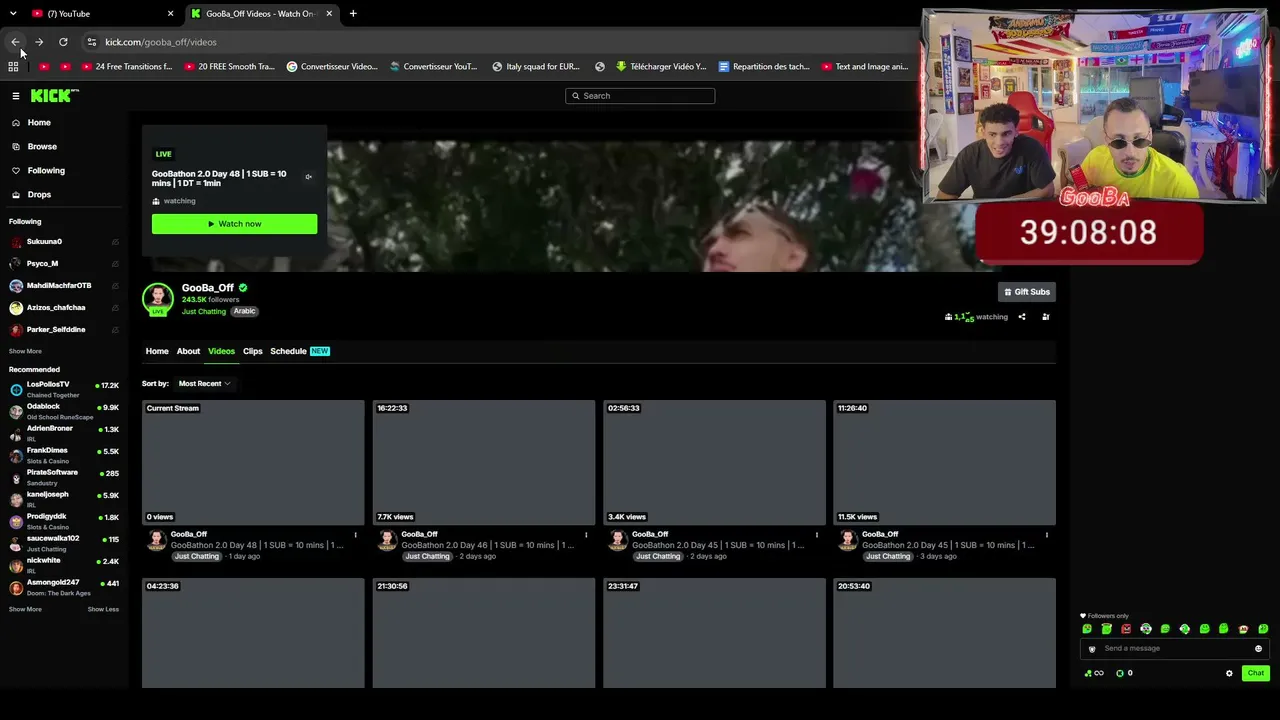Image resolution: width=1280 pixels, height=720 pixels.
Task: Open Parker_Seifddine followed channel
Action: [x=64, y=330]
